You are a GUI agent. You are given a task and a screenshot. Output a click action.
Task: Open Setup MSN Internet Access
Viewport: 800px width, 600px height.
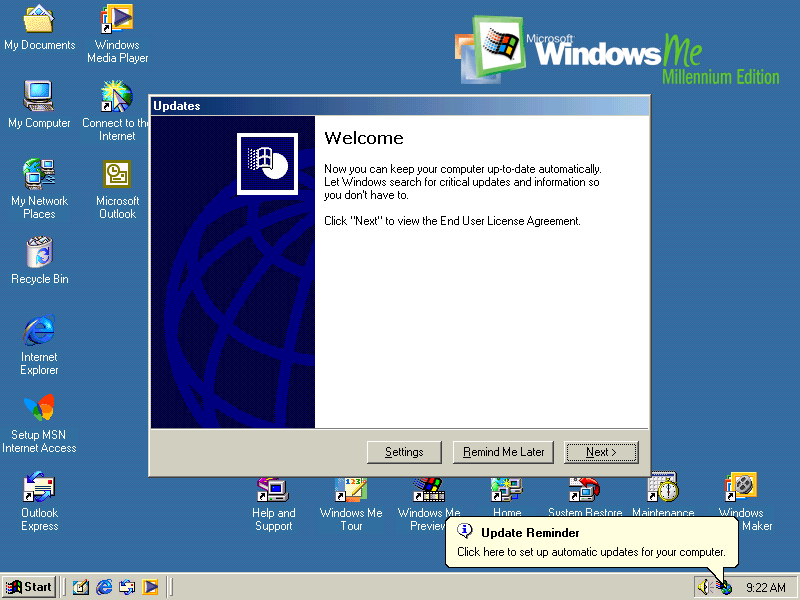click(x=39, y=408)
